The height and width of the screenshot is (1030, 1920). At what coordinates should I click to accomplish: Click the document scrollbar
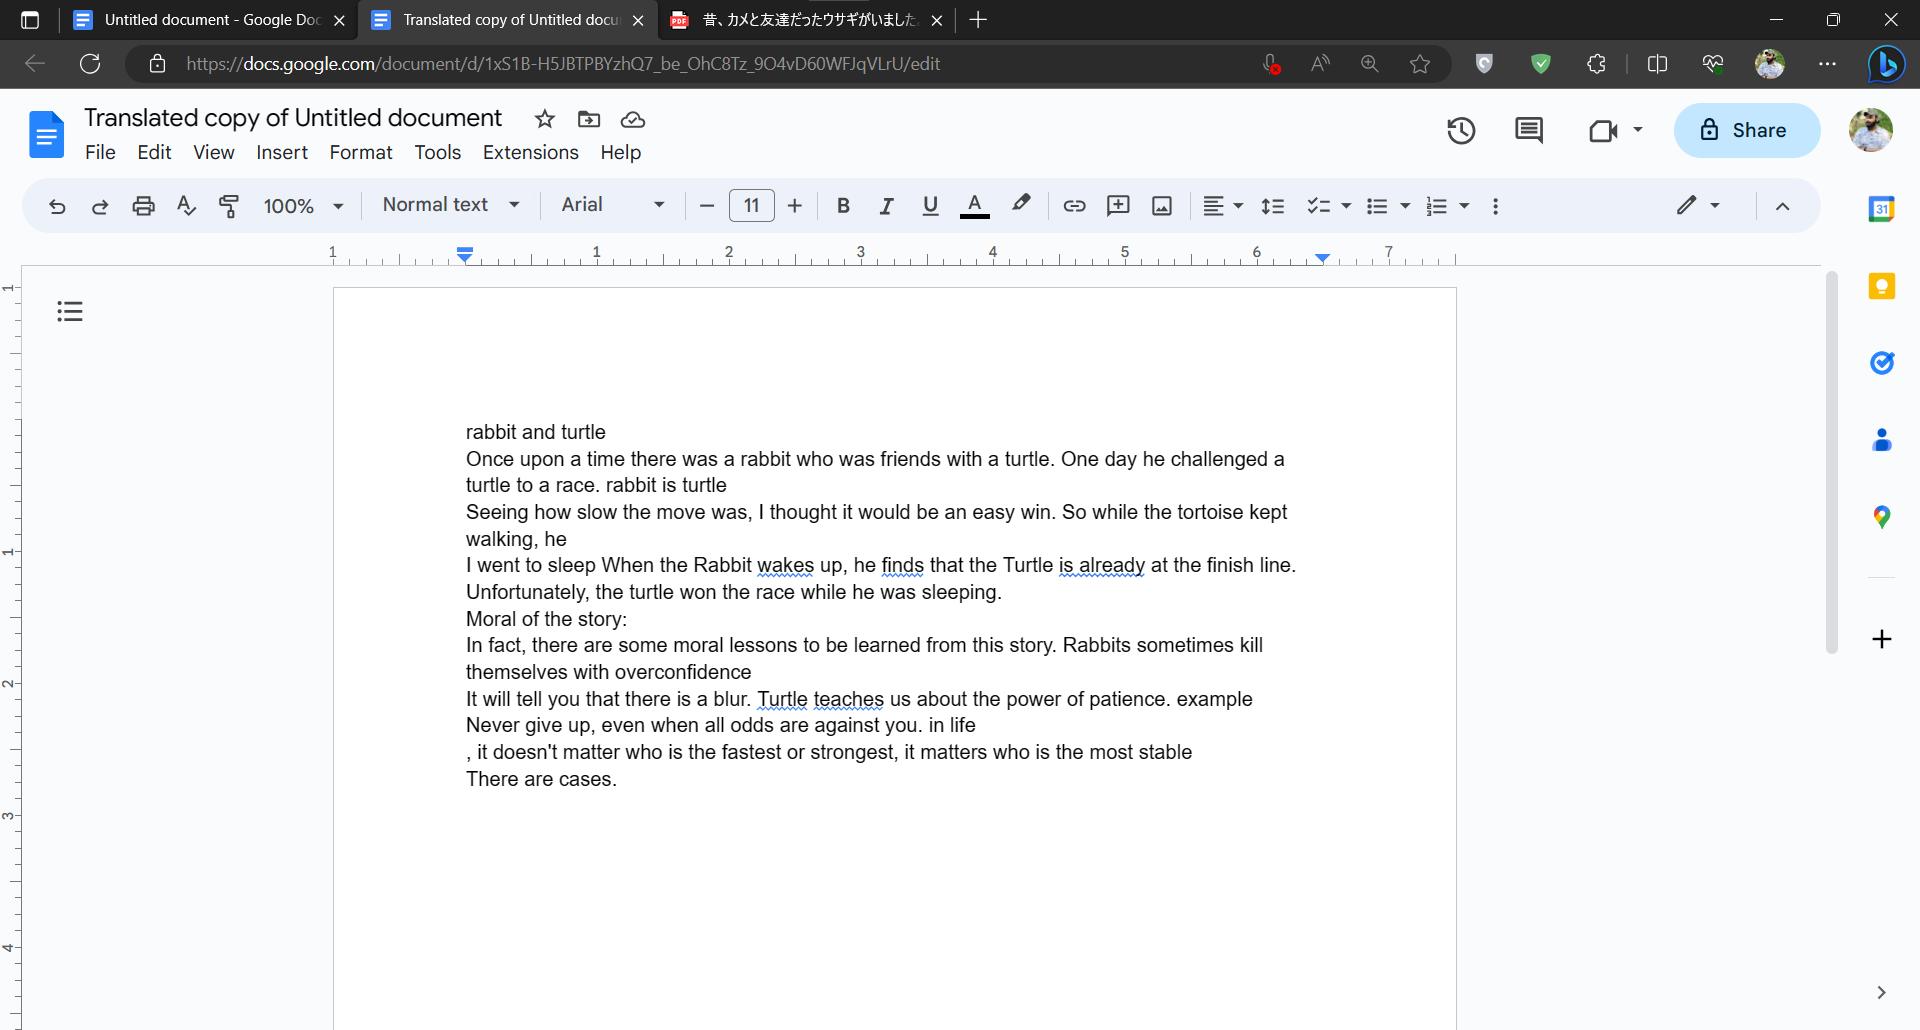1832,460
